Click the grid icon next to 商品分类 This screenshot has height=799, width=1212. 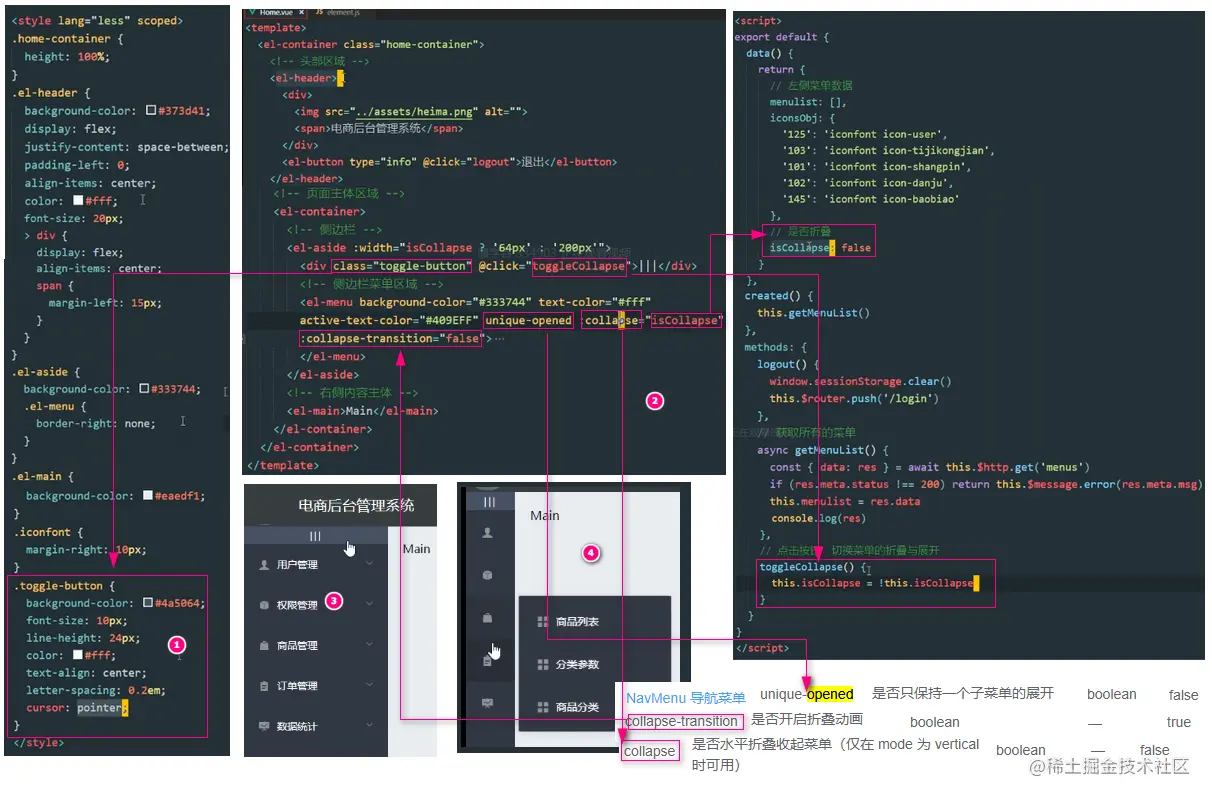pyautogui.click(x=543, y=707)
